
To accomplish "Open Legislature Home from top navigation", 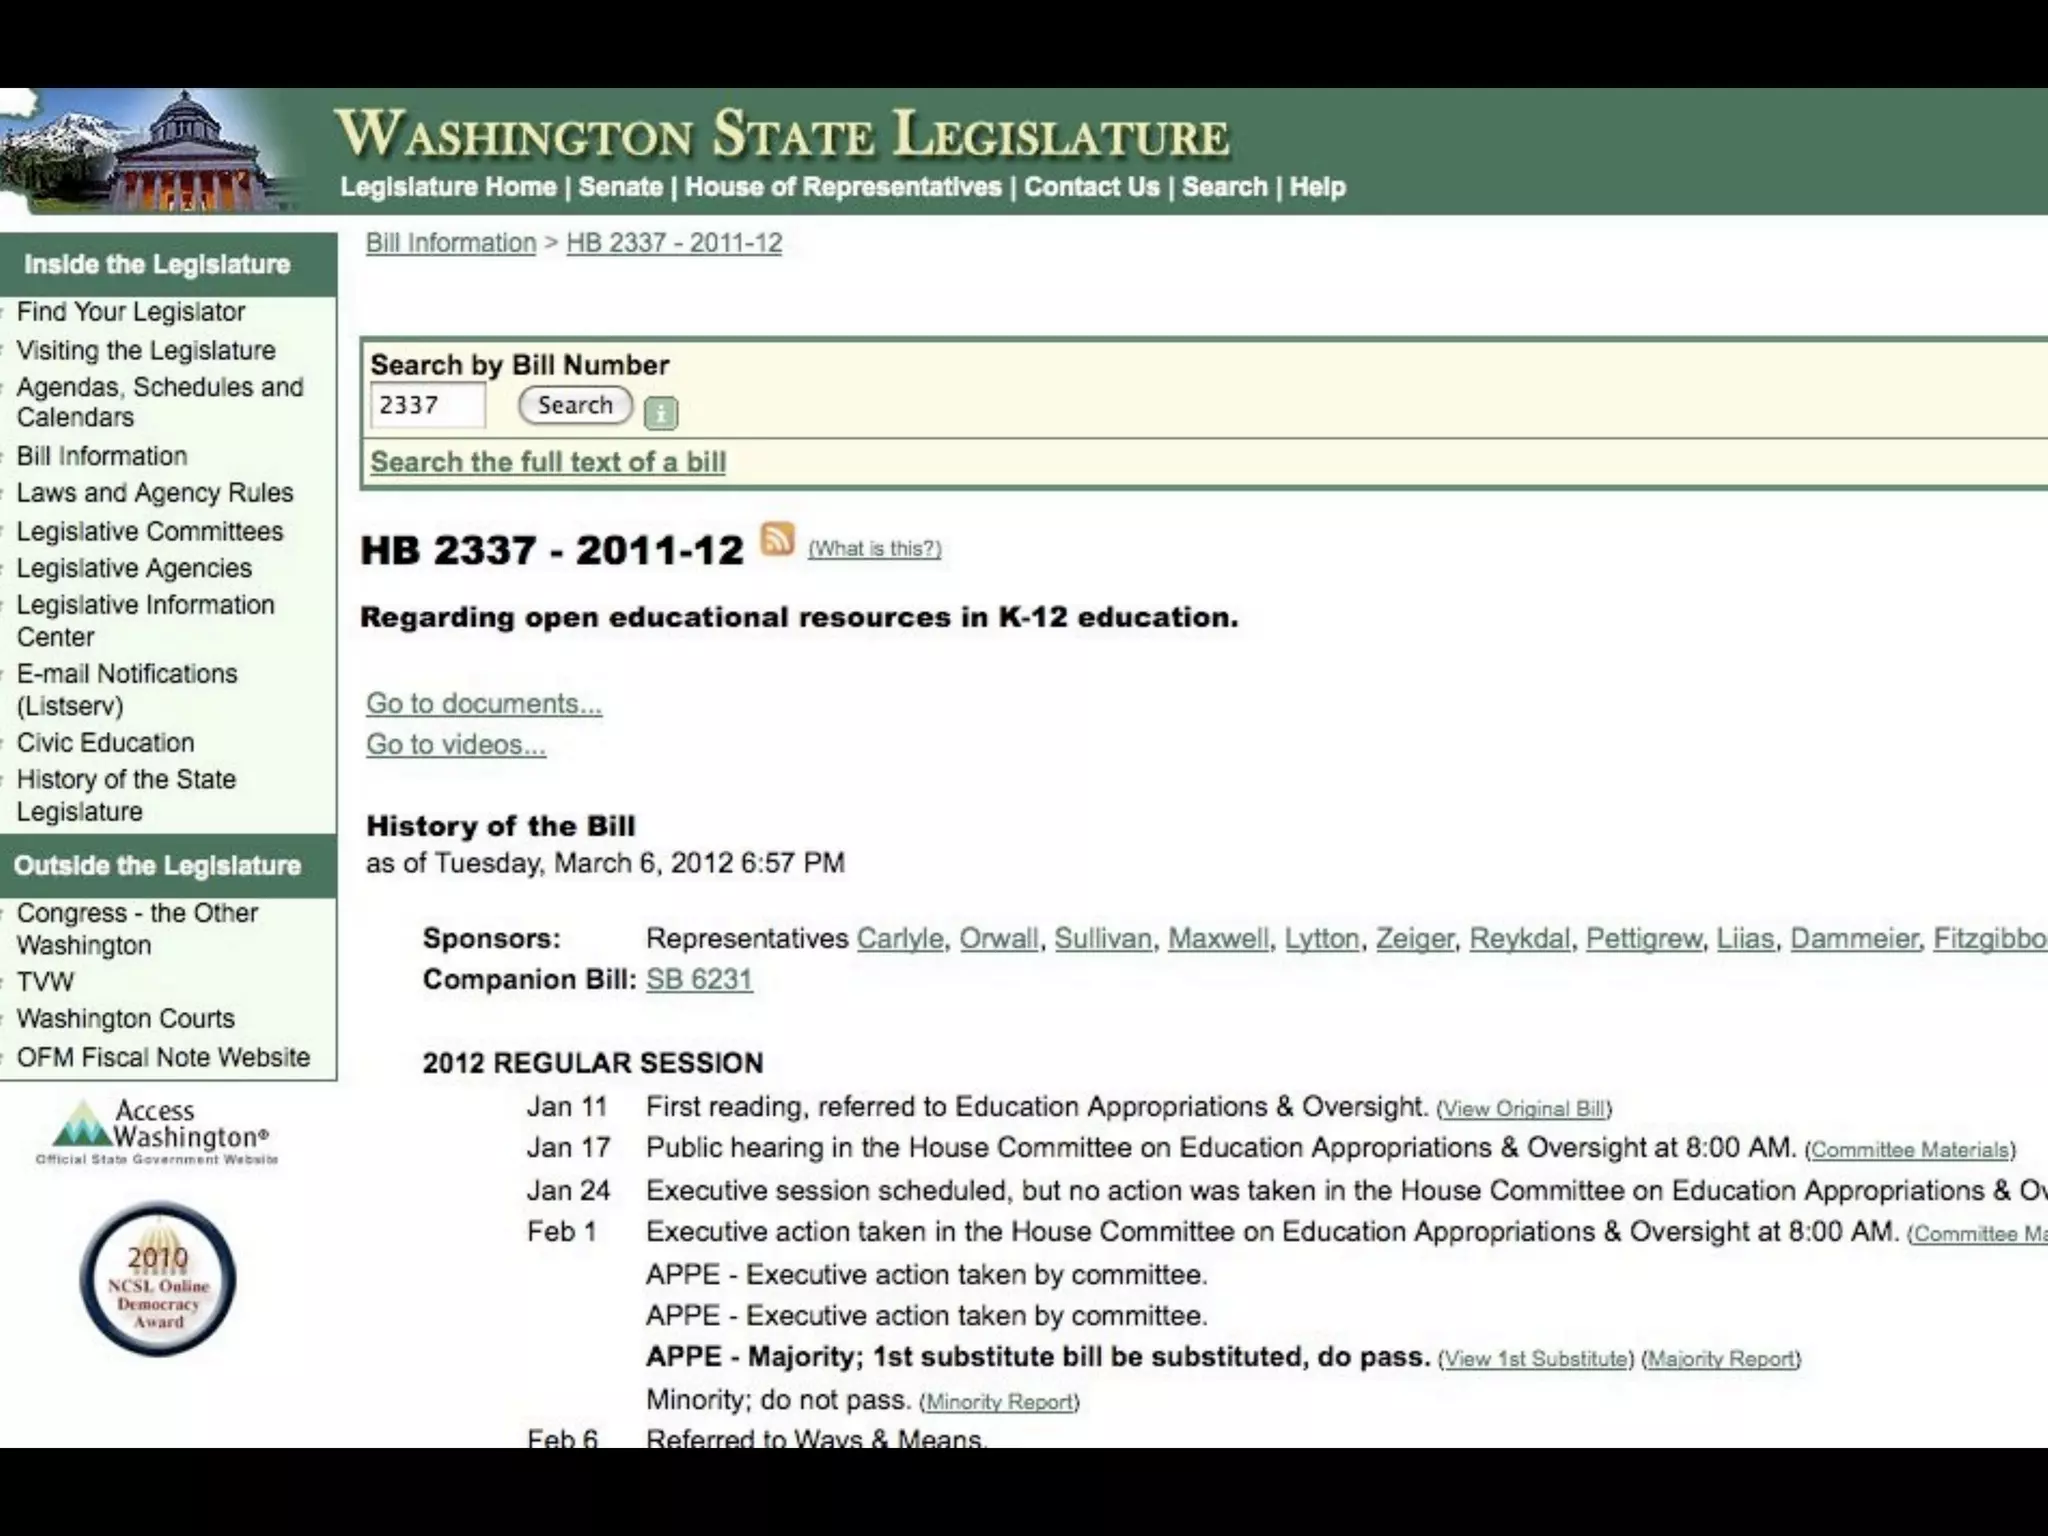I will tap(448, 187).
